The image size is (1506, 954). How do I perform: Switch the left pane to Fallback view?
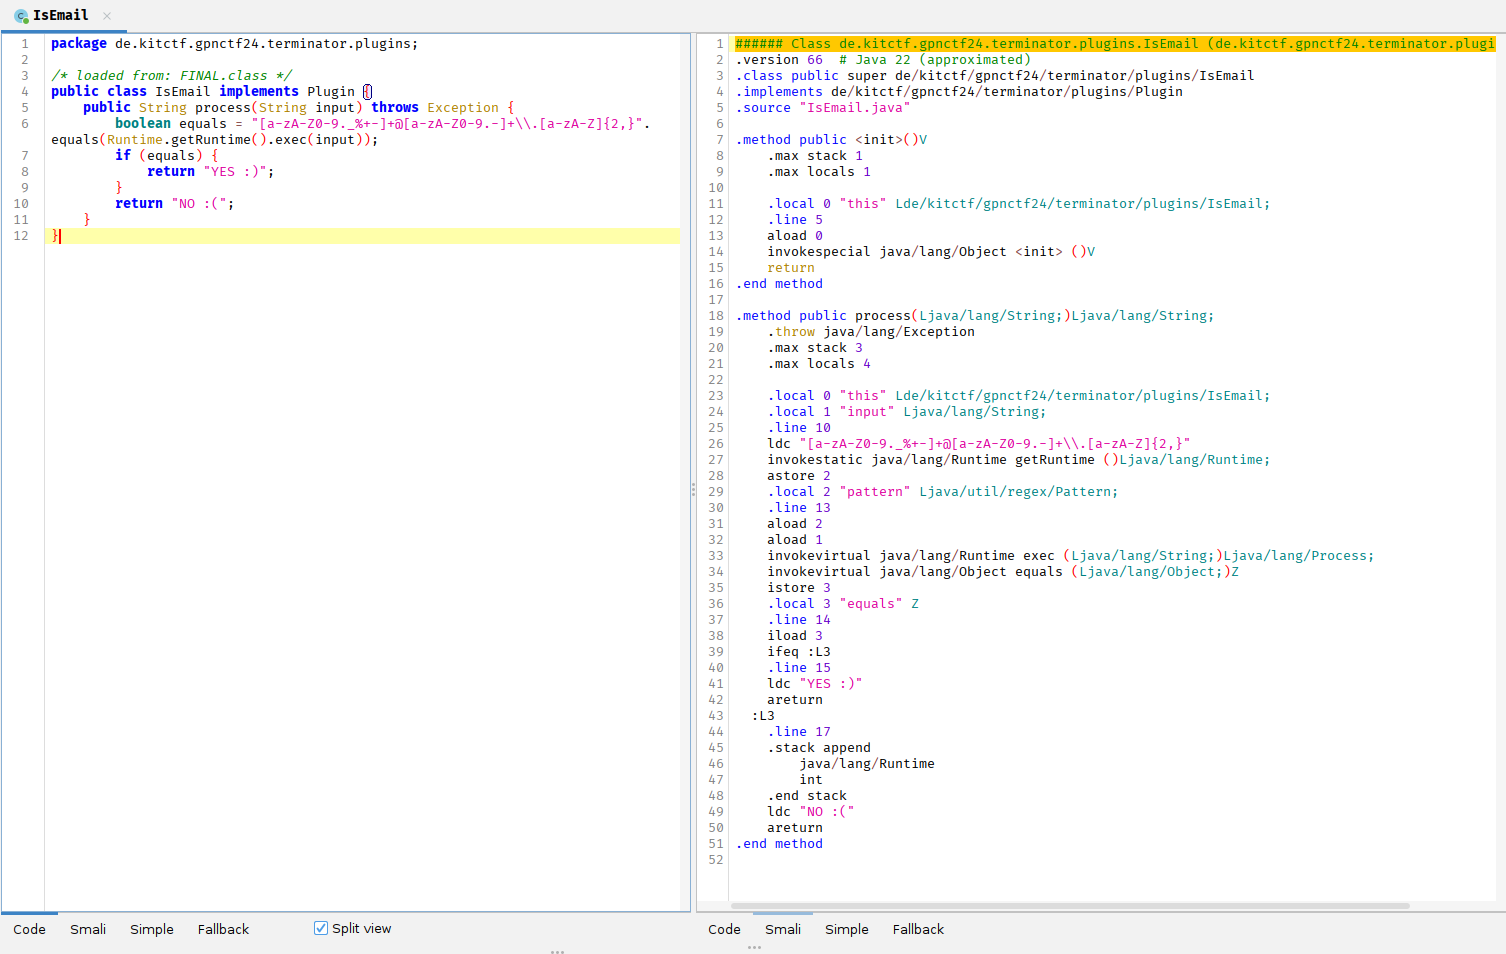(x=222, y=929)
